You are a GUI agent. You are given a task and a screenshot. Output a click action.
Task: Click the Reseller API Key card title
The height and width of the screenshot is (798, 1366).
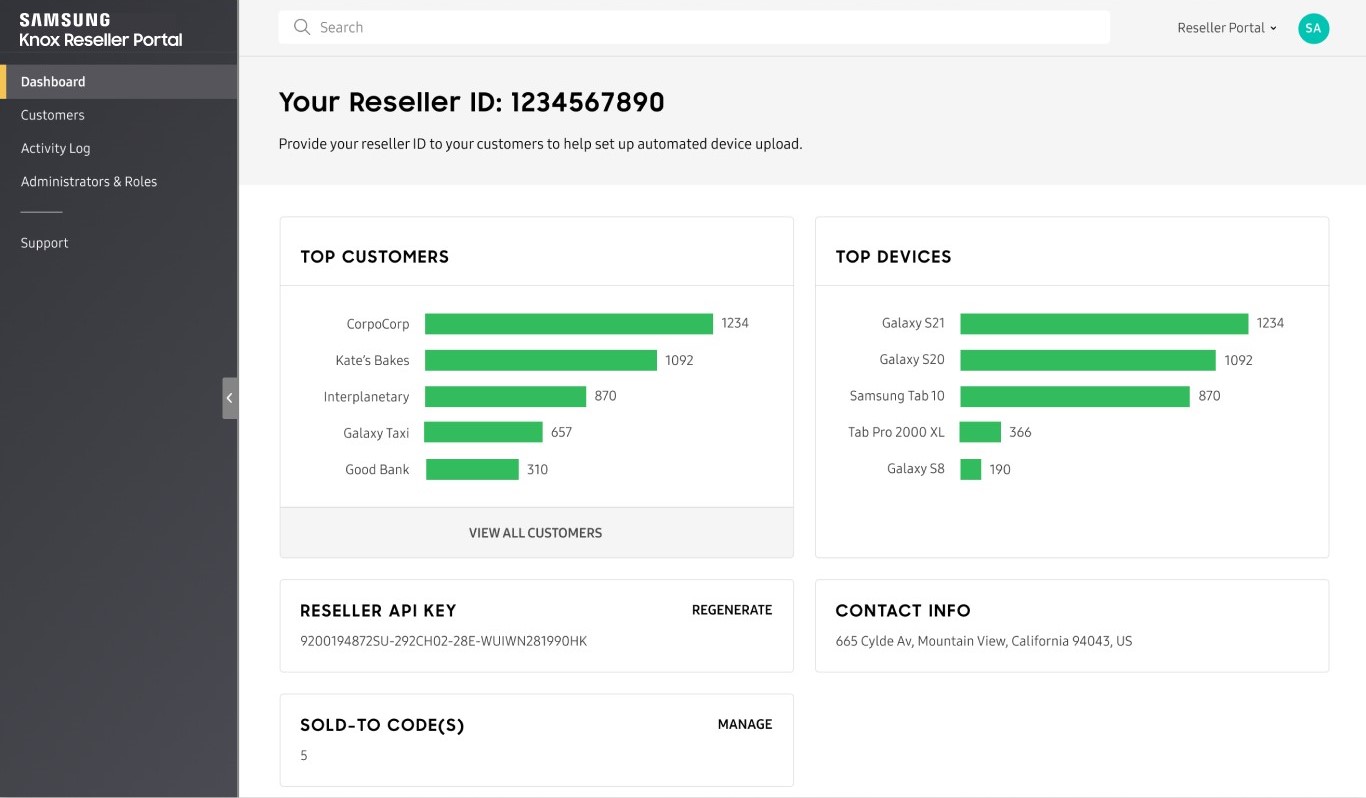(x=378, y=611)
